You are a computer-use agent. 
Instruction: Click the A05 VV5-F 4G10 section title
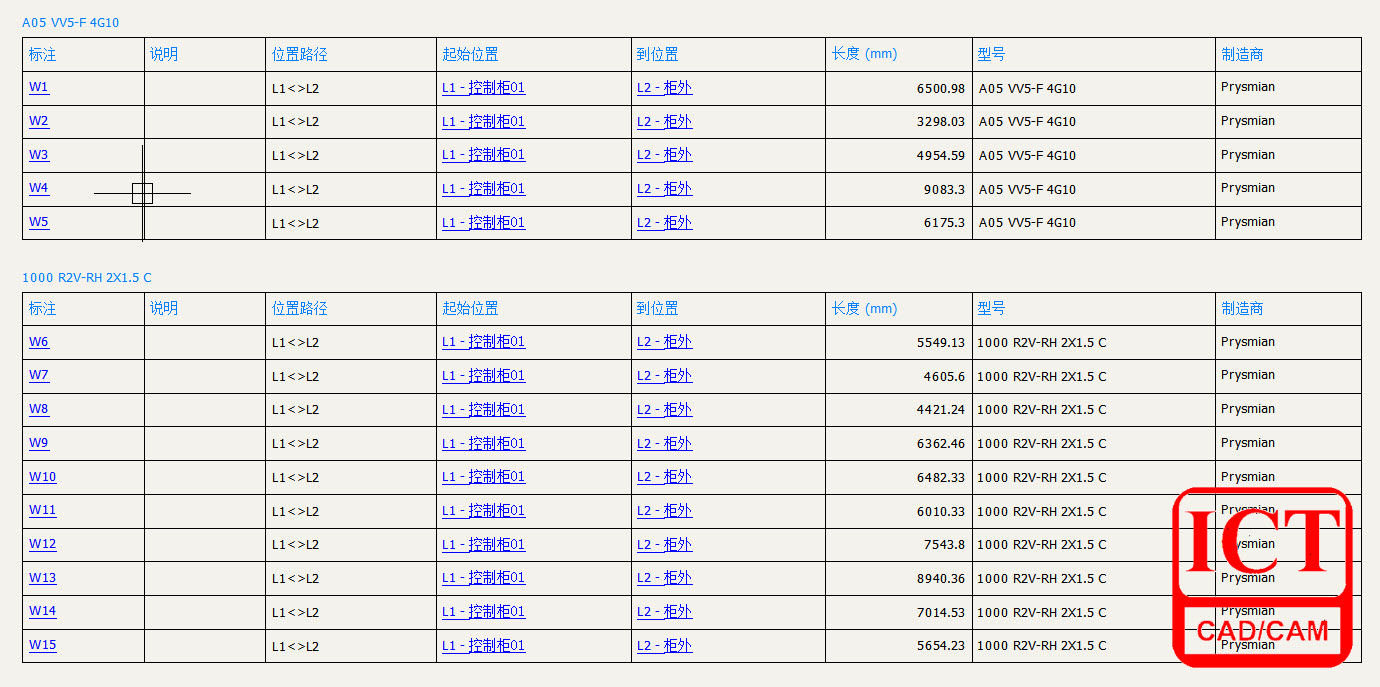point(70,23)
